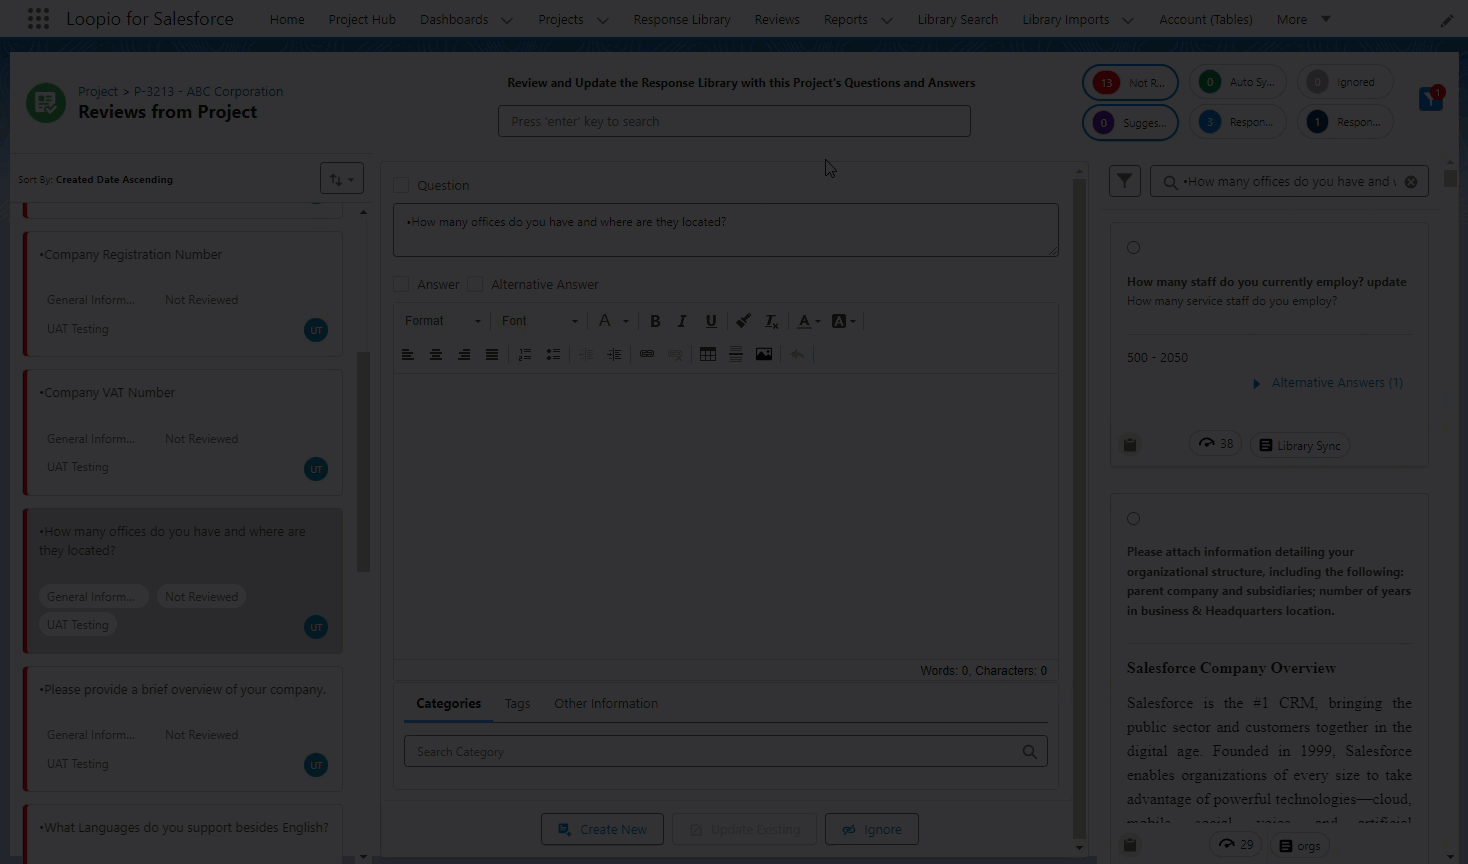
Task: Toggle the Sugges... status filter pill
Action: coord(1130,122)
